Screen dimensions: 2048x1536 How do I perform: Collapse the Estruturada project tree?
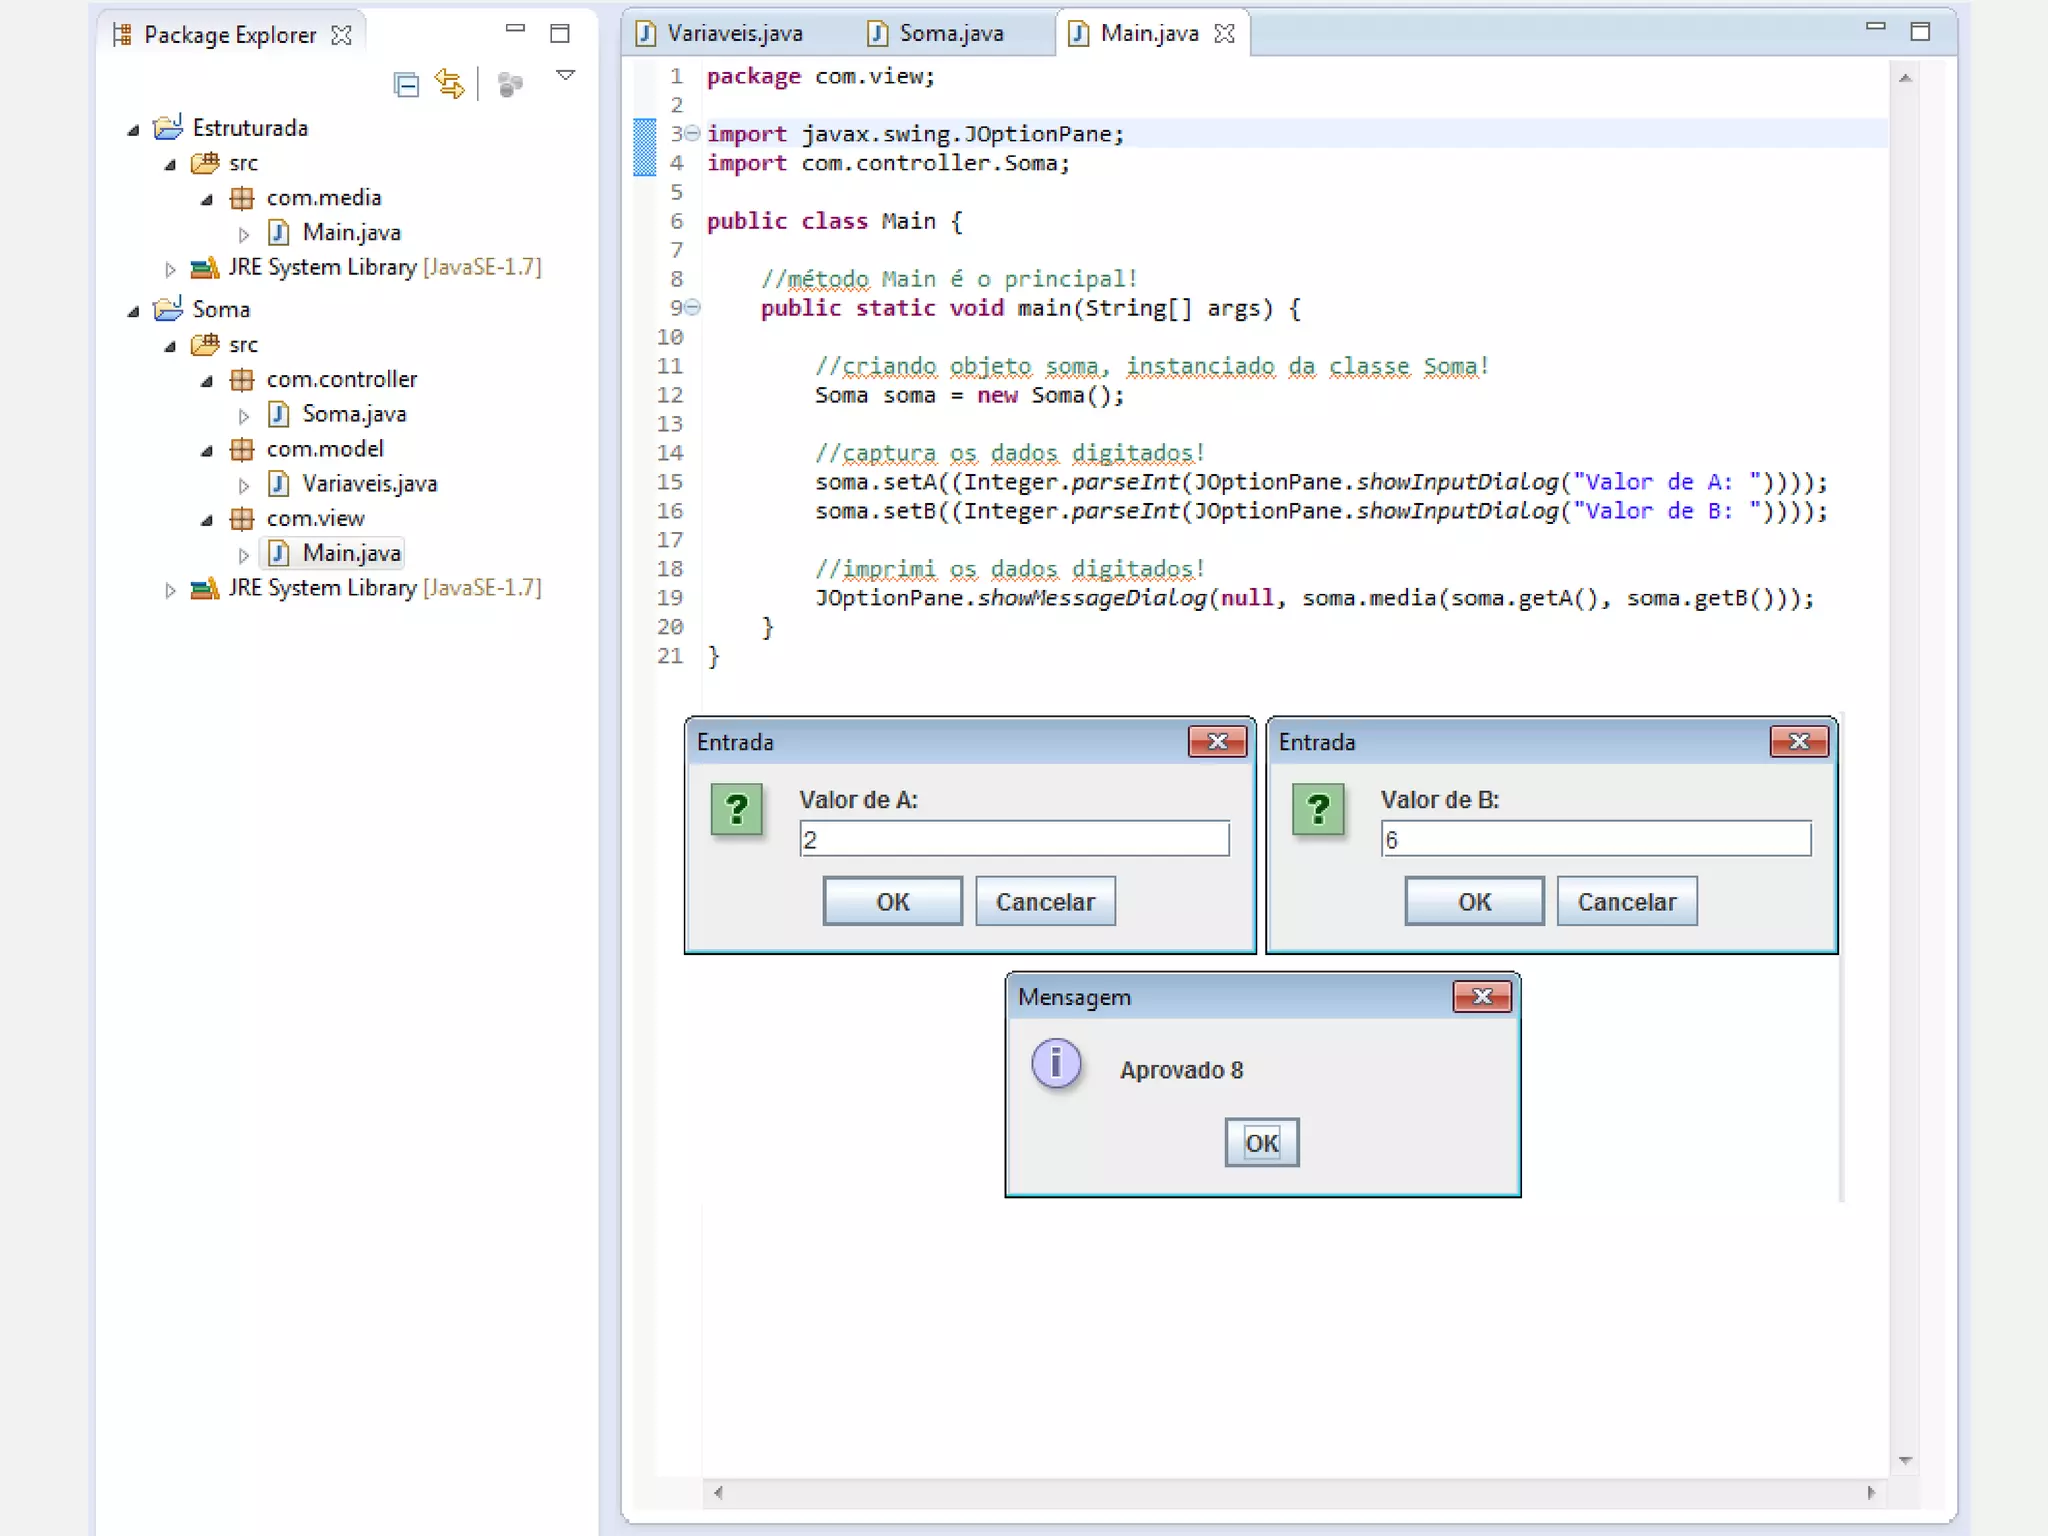pos(133,130)
